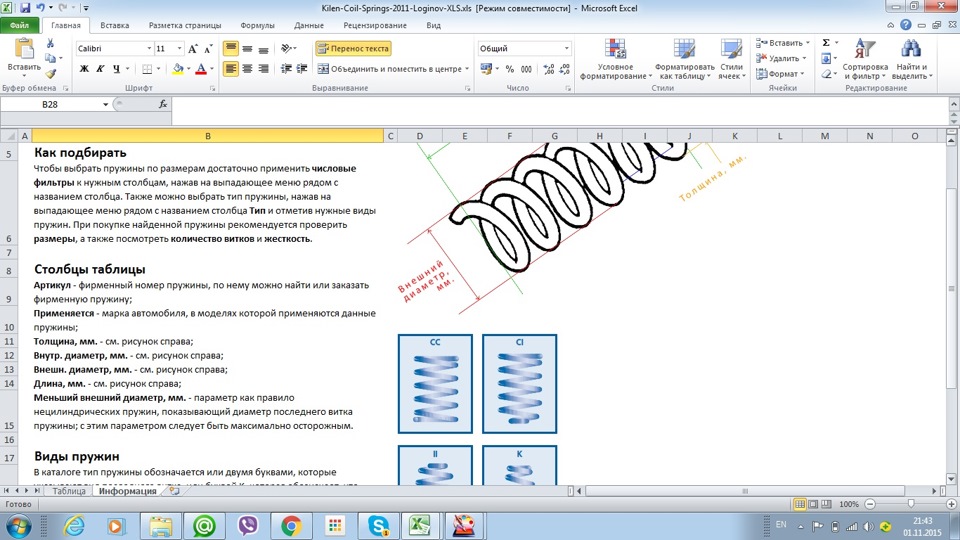The image size is (960, 540).
Task: Increase font size with the large A icon
Action: pos(193,48)
